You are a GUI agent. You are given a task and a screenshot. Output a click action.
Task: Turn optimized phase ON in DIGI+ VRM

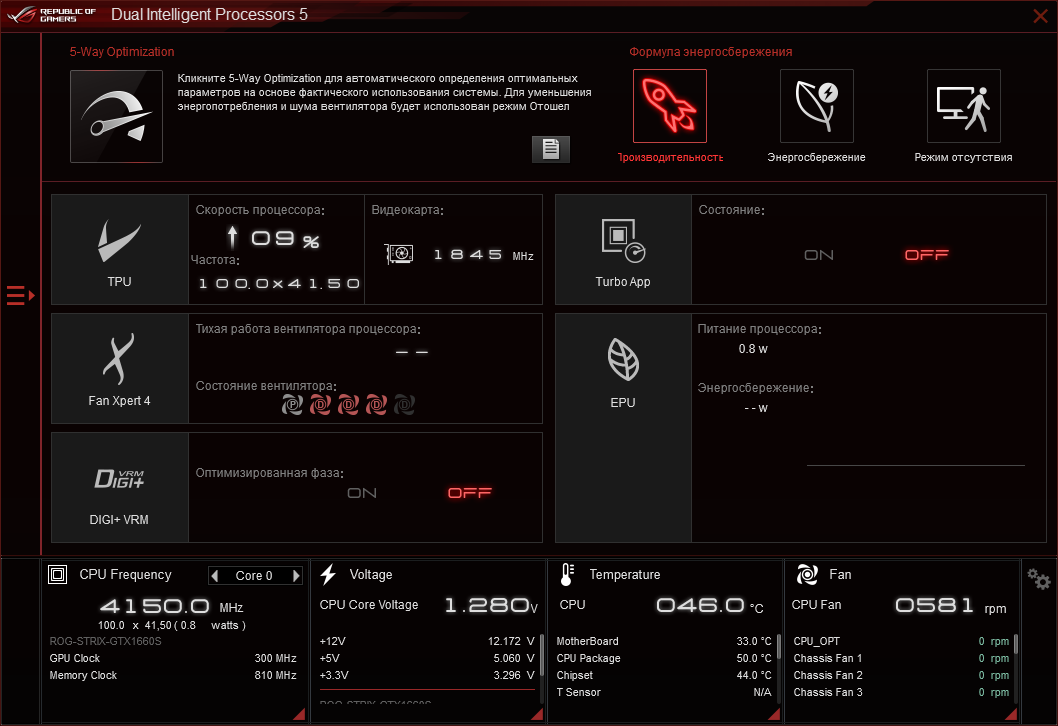[362, 493]
